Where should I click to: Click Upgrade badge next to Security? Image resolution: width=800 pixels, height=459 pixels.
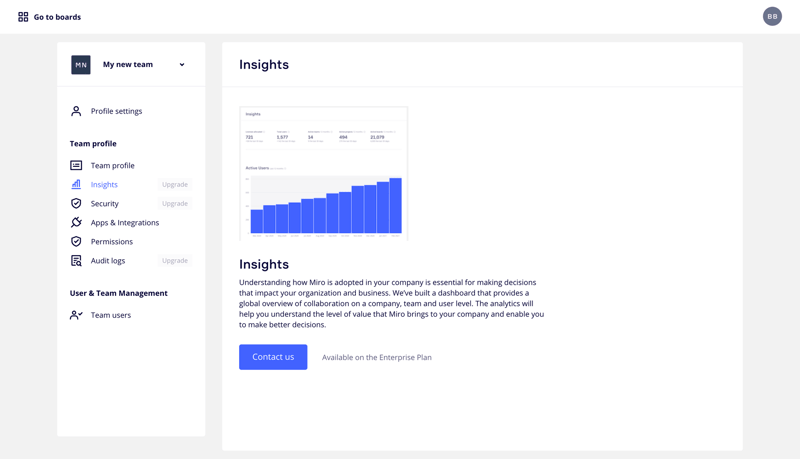click(174, 203)
